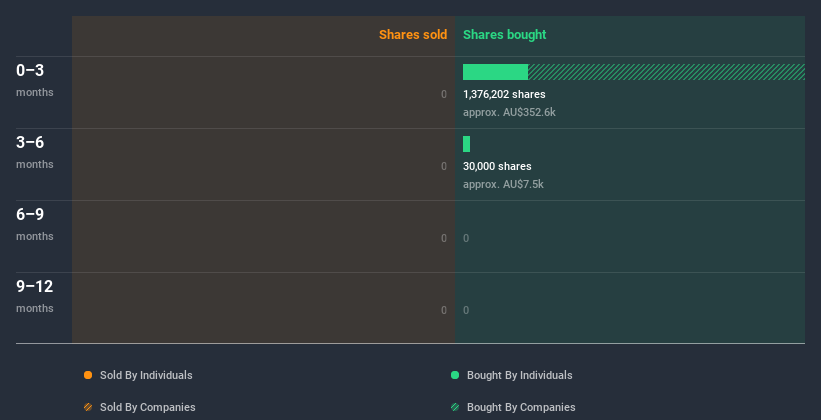Click the orange Sold By Individuals legend dot
Viewport: 821px width, 420px height.
(88, 375)
